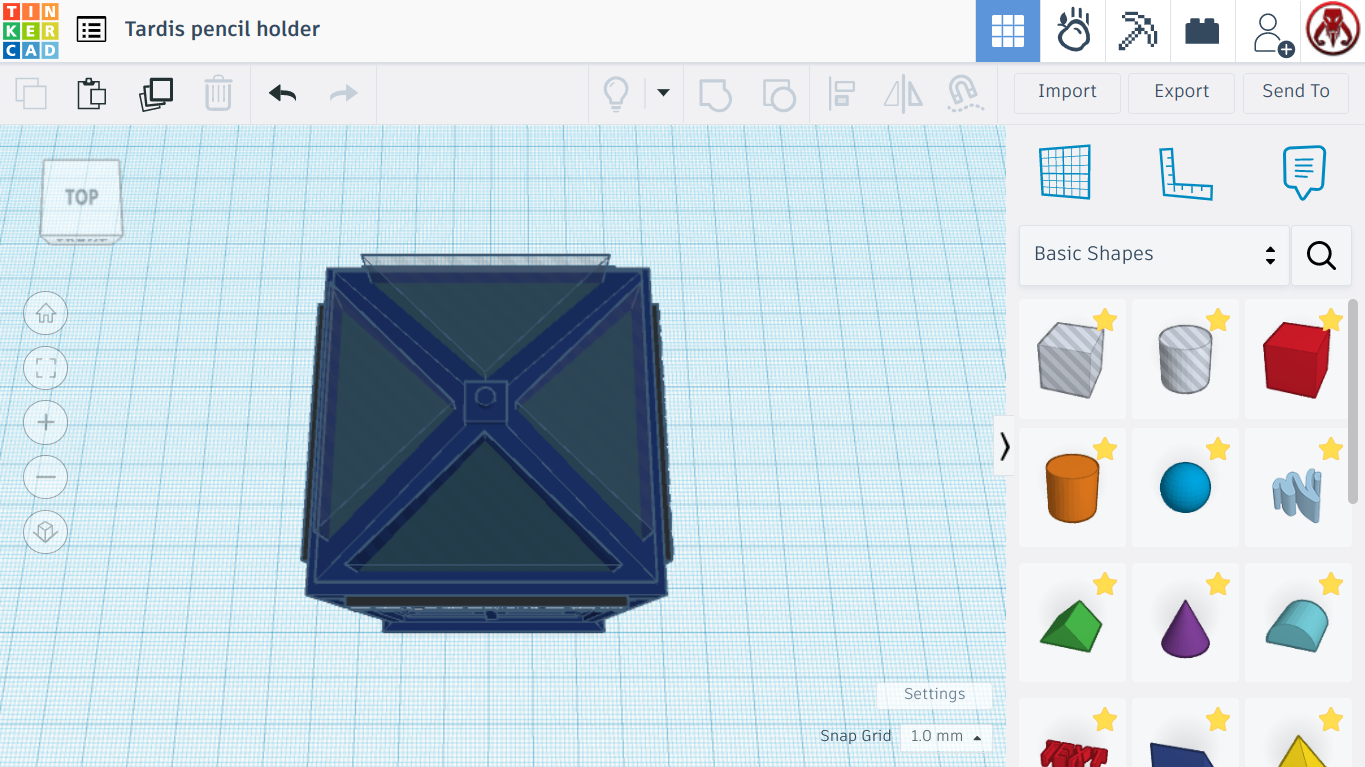Switch to Sim Lab view
Viewport: 1365px width, 767px height.
click(1073, 31)
